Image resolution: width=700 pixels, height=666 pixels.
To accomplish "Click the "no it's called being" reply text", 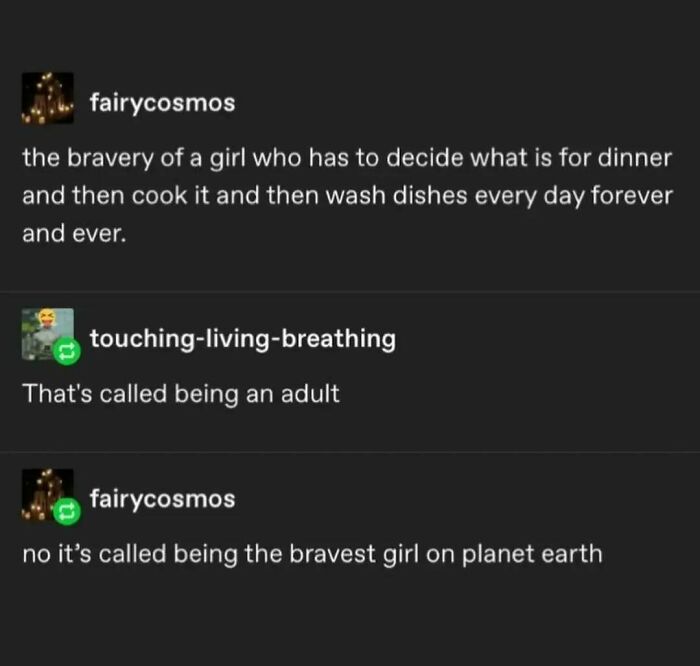I will coord(312,553).
